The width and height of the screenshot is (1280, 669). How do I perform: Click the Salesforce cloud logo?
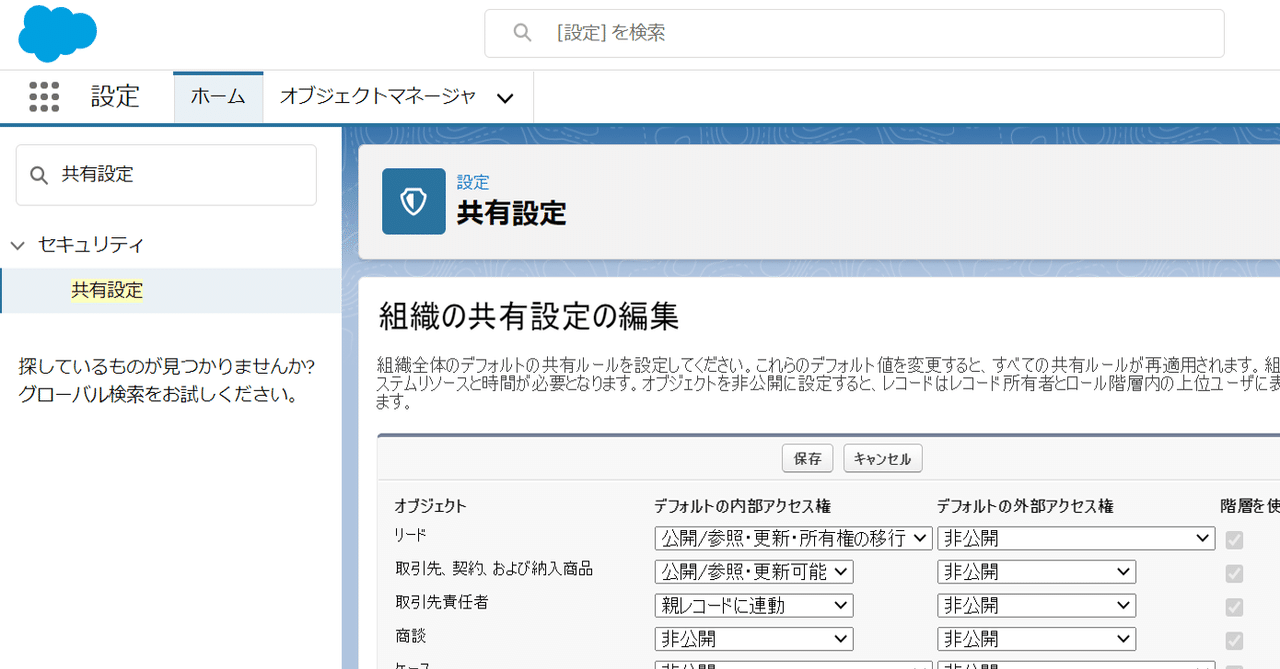coord(57,33)
